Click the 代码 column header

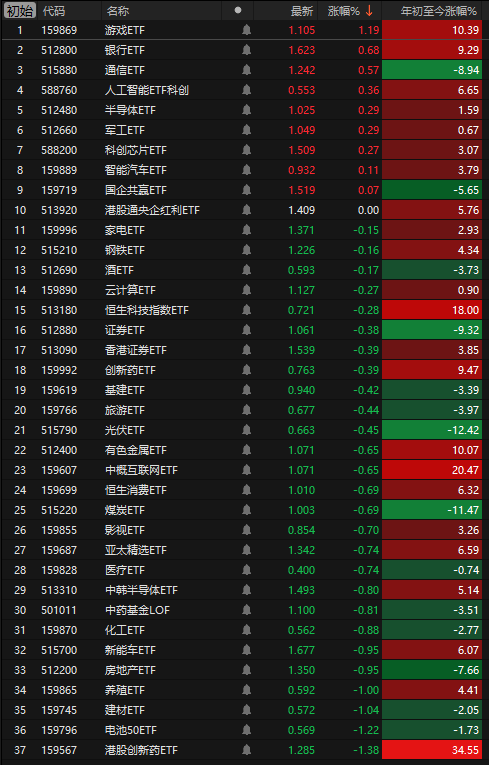coord(54,11)
